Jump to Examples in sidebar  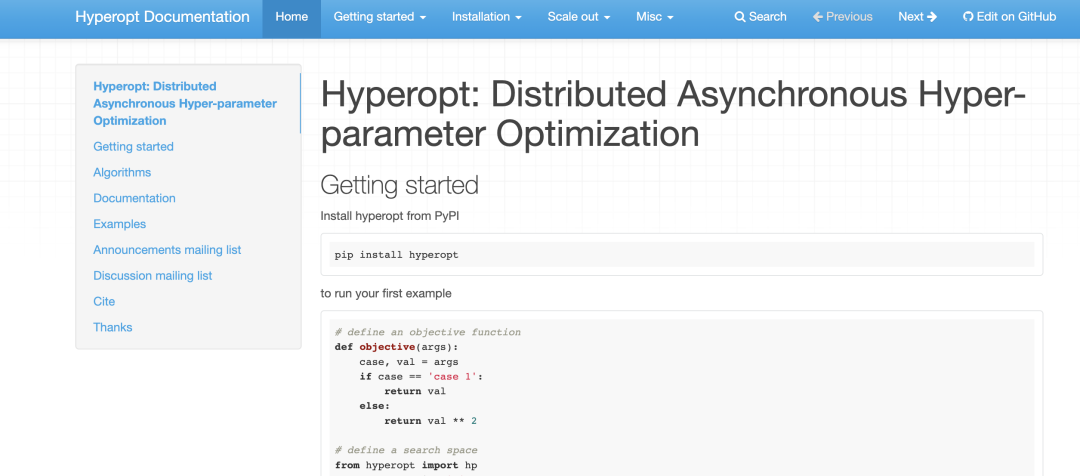(x=120, y=224)
